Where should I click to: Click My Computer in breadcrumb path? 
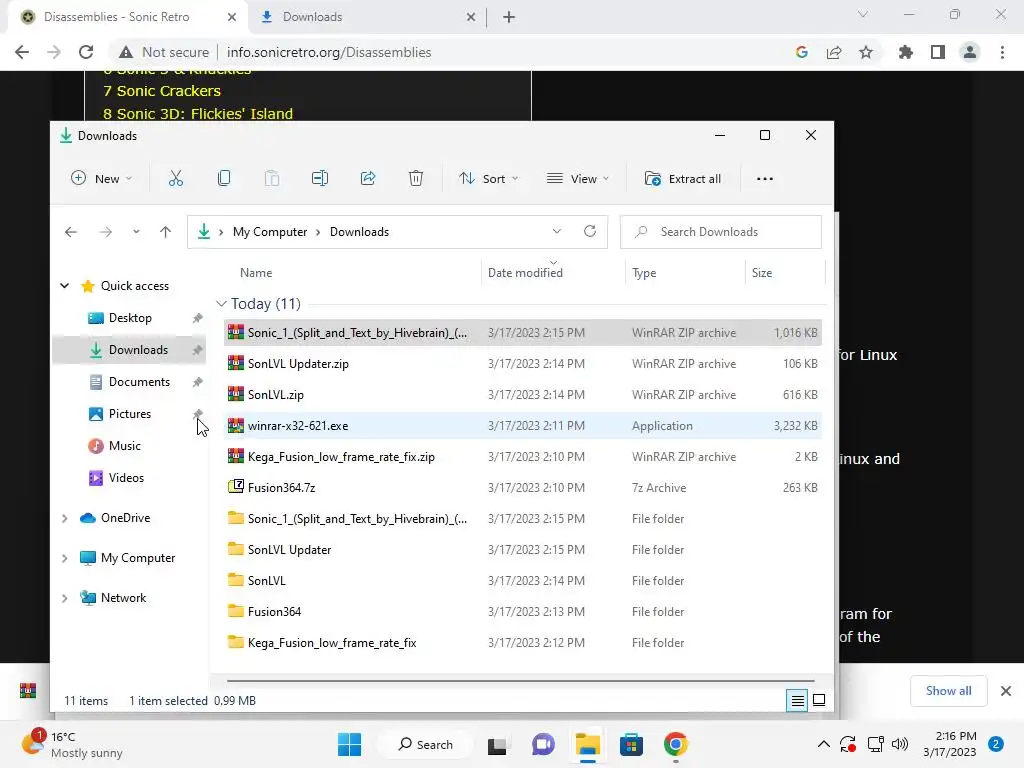click(270, 232)
